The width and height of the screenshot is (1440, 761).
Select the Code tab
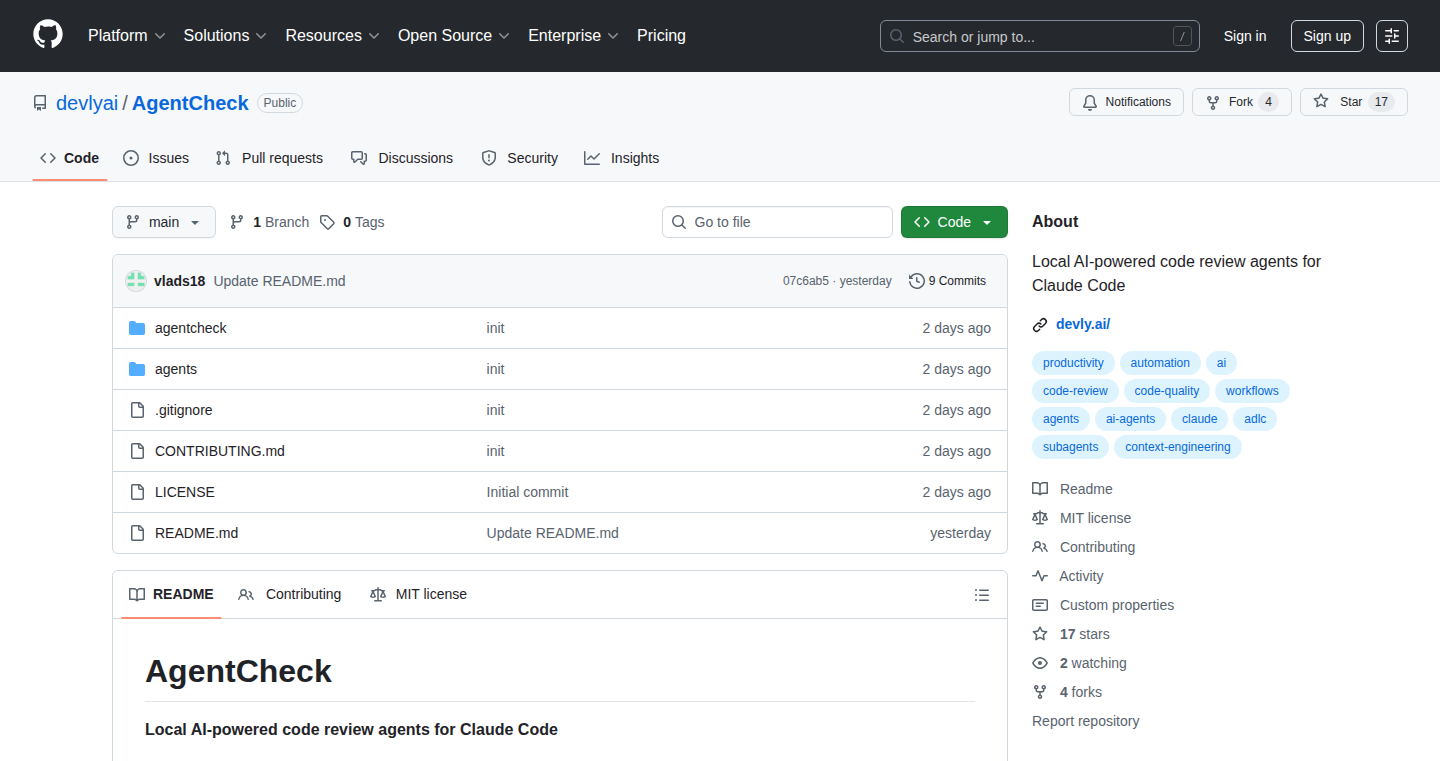70,158
